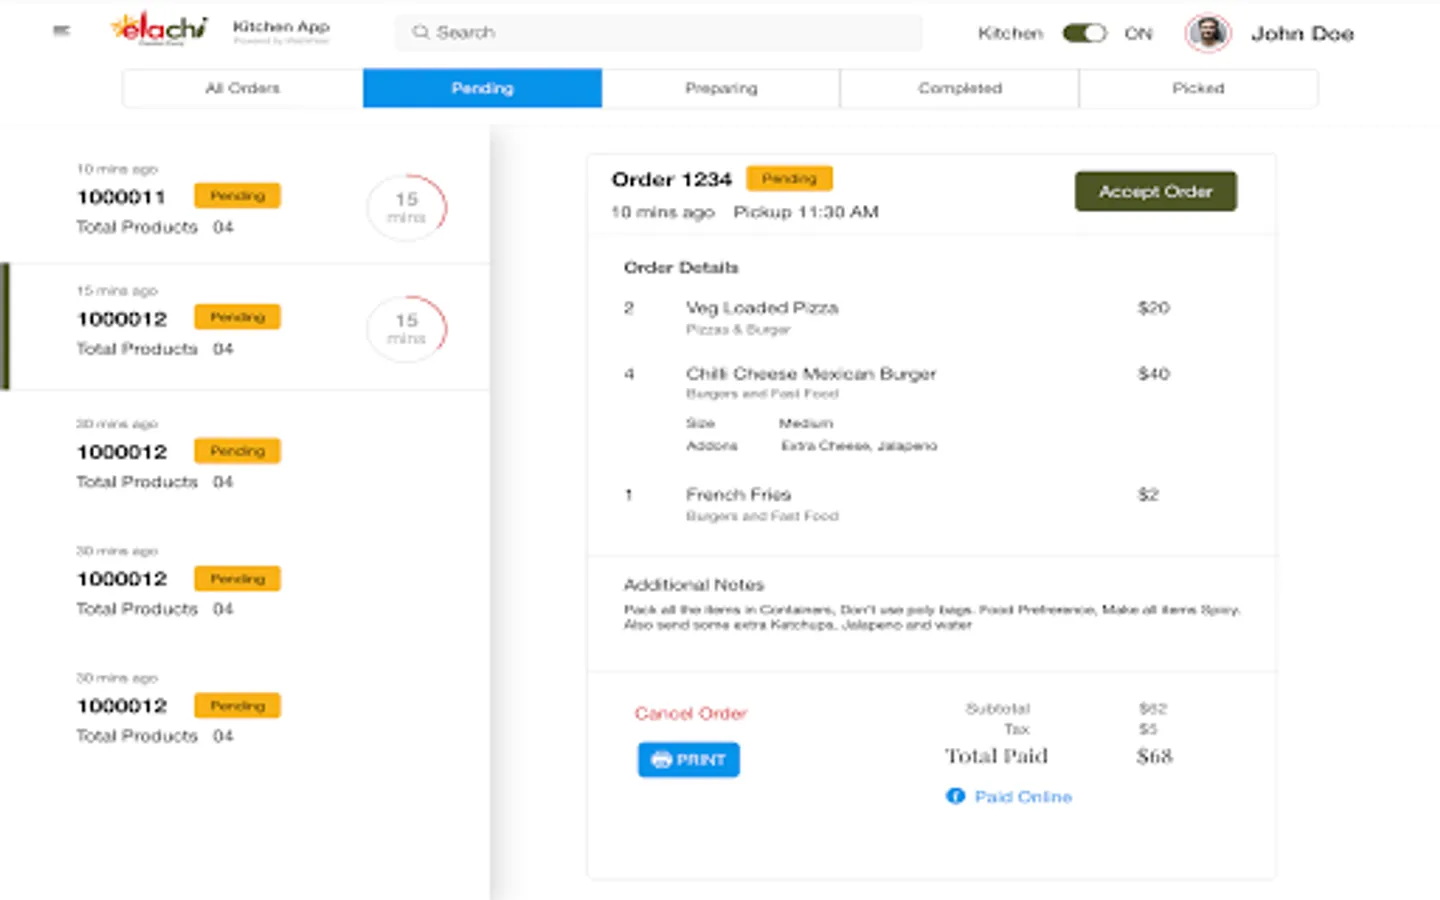Open John Doe profile avatar

pyautogui.click(x=1208, y=33)
